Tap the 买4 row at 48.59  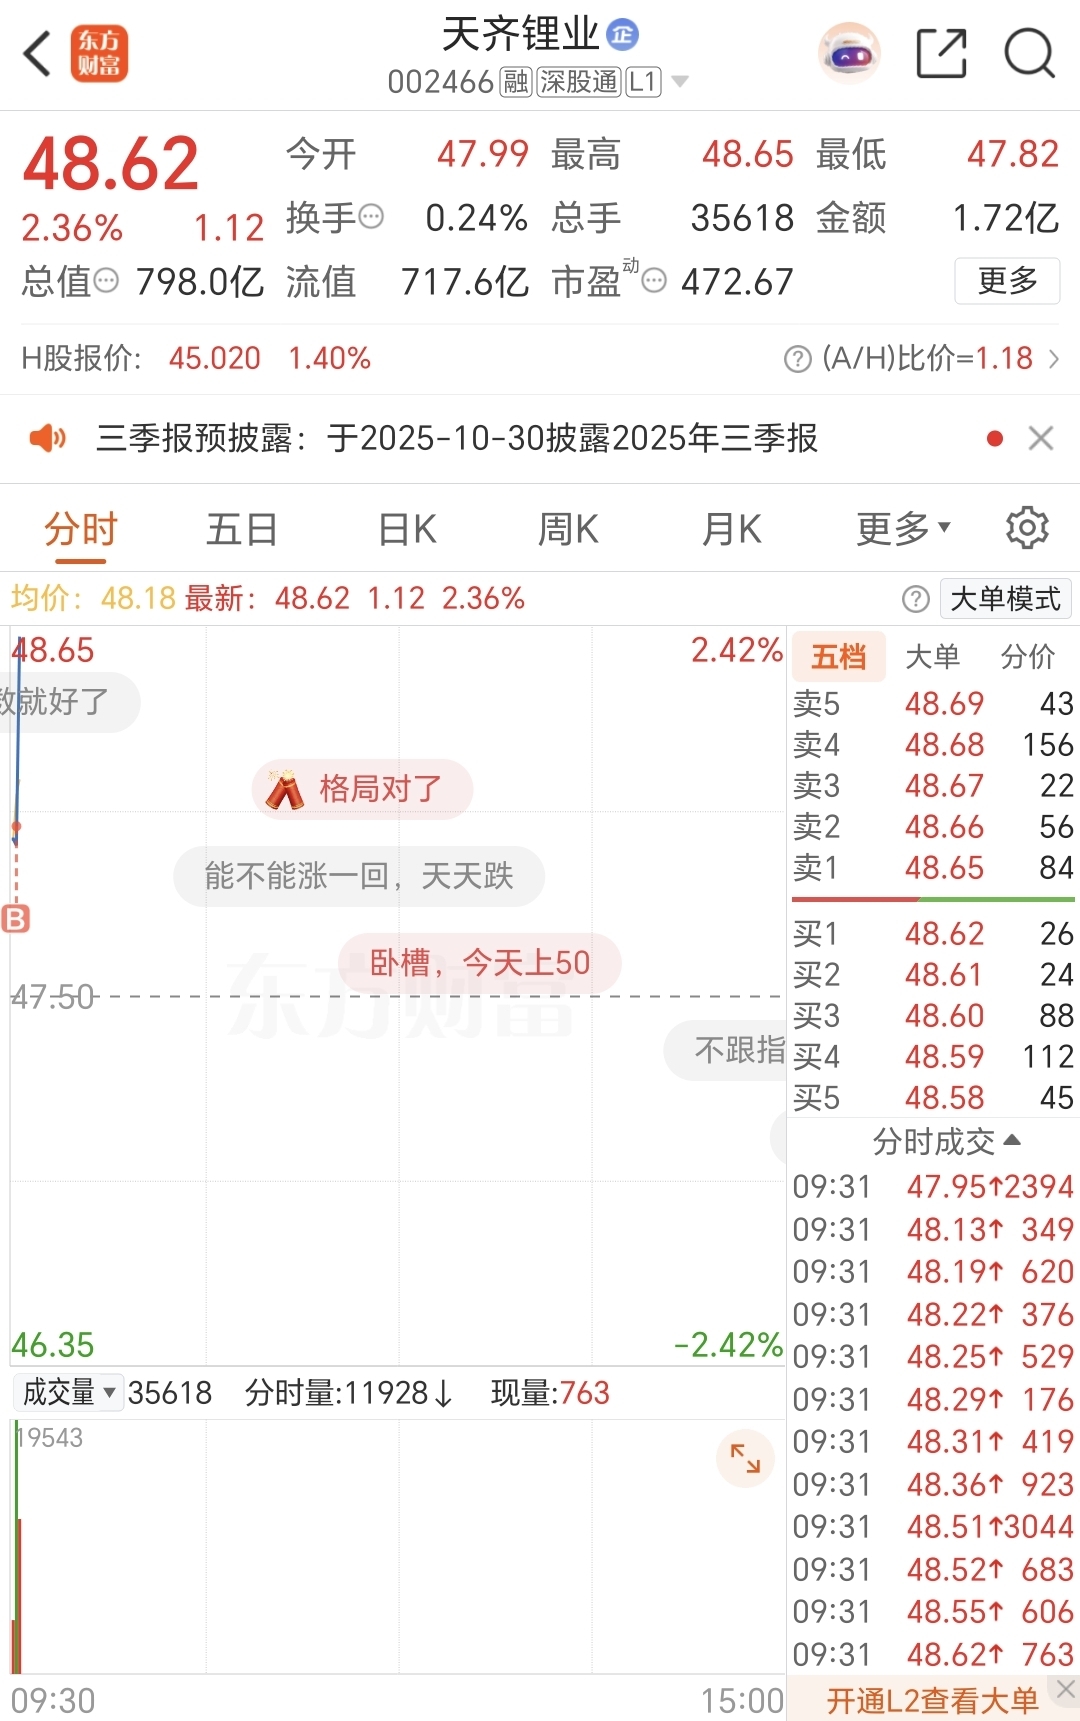pos(933,1057)
